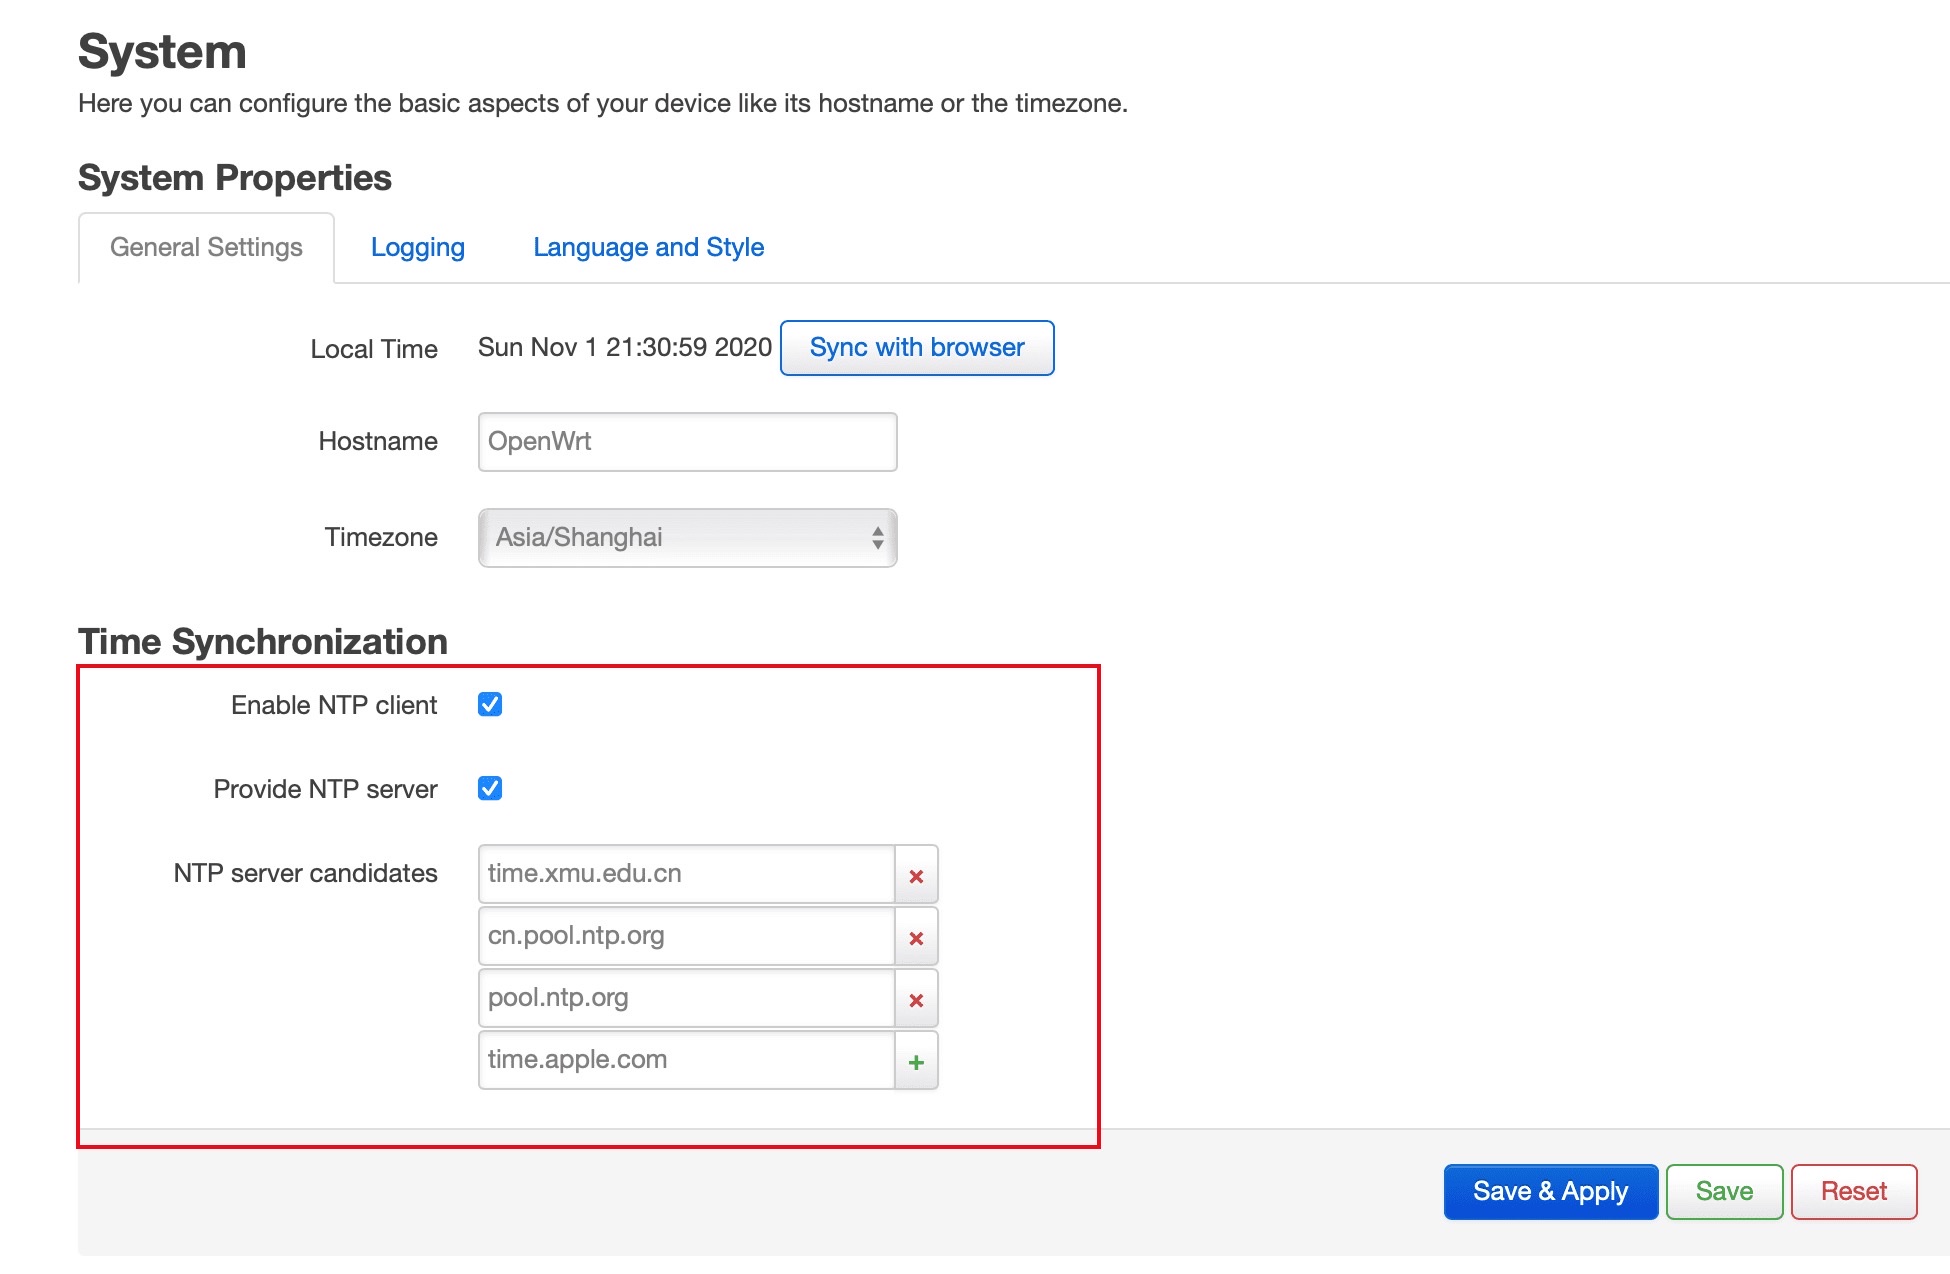This screenshot has width=1950, height=1274.
Task: Click the Save & Apply button
Action: pos(1550,1191)
